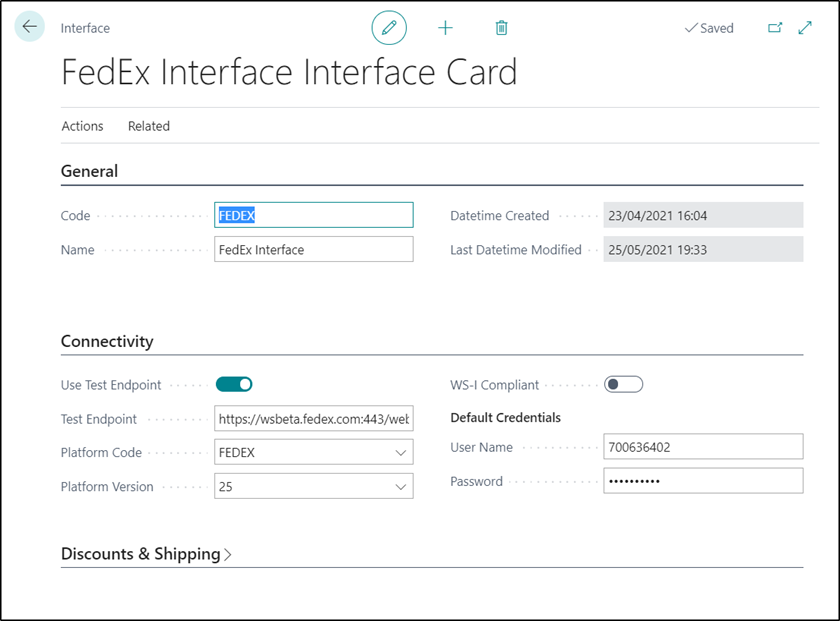This screenshot has height=621, width=840.
Task: Click the Platform Version label
Action: [107, 487]
